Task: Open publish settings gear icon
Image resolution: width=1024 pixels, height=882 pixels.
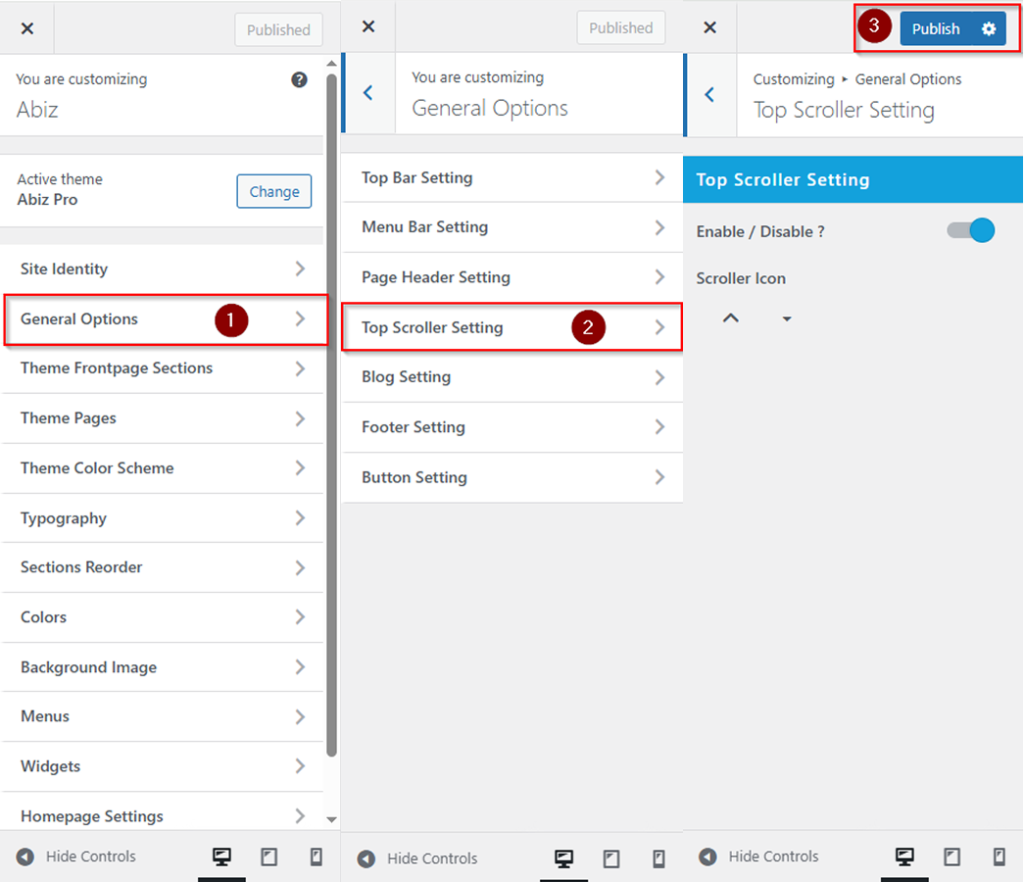Action: point(988,29)
